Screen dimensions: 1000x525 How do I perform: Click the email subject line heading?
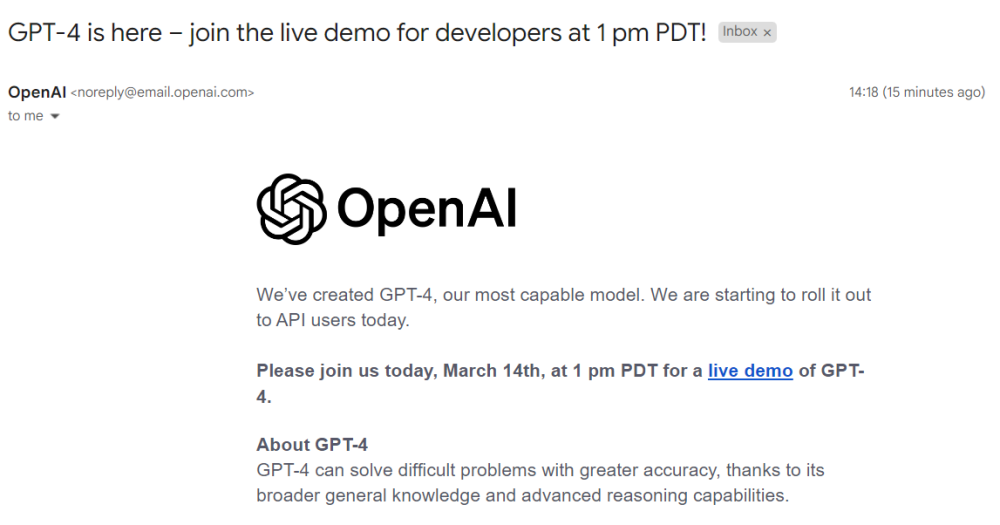(x=357, y=32)
